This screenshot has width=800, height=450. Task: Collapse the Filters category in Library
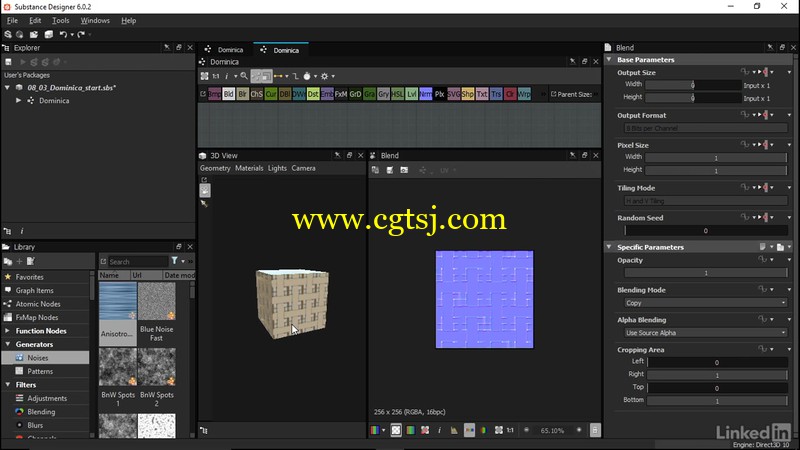7,385
